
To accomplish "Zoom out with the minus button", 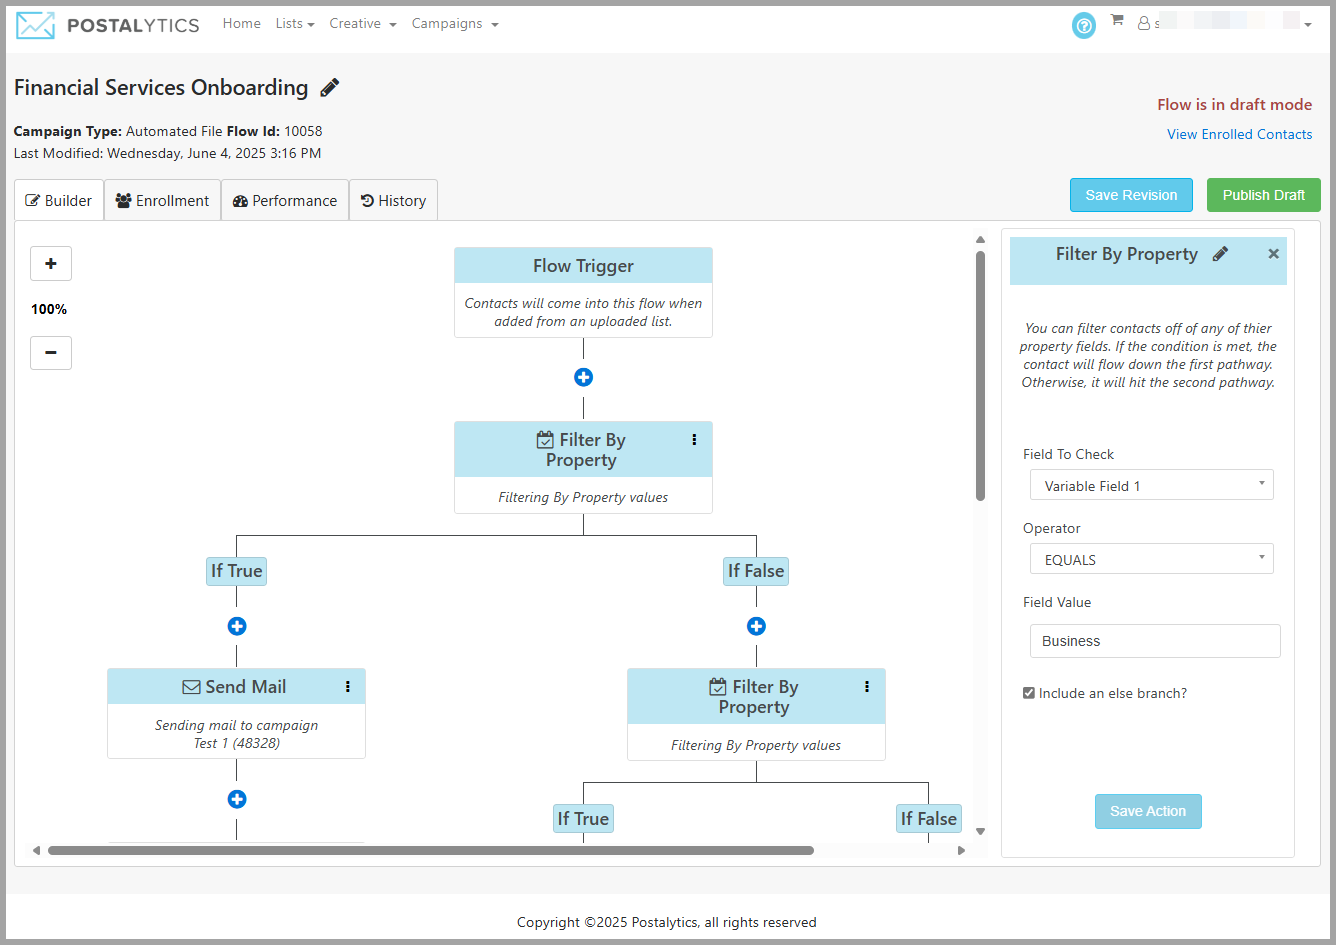I will coord(51,352).
